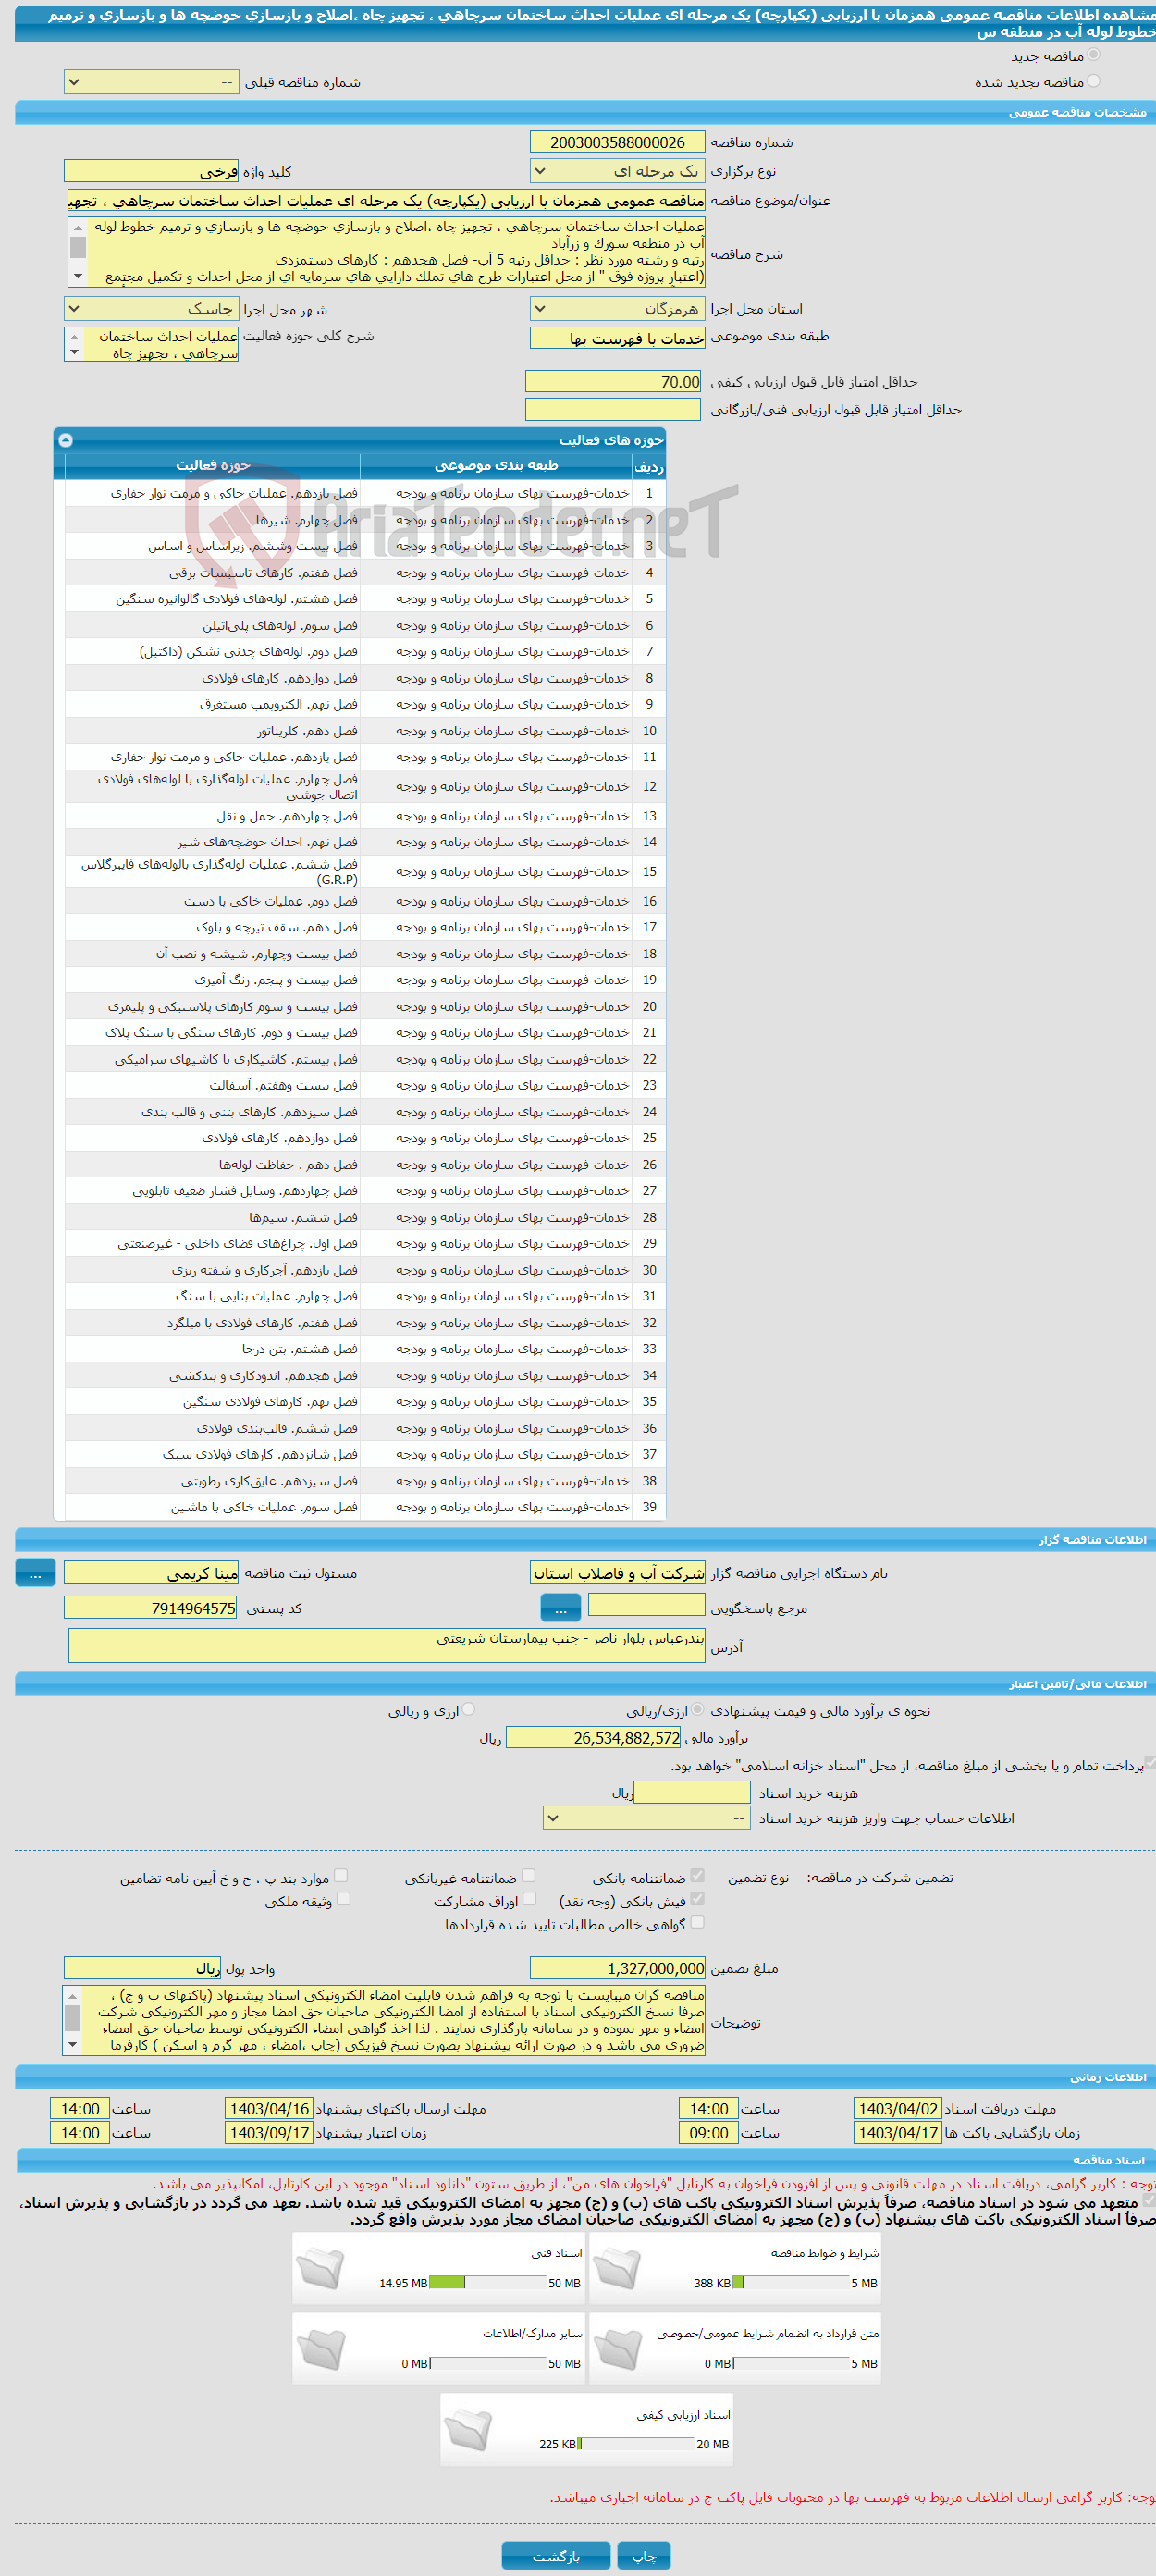Click the بازگشت button
Viewport: 1156px width, 2576px height.
pyautogui.click(x=556, y=2556)
